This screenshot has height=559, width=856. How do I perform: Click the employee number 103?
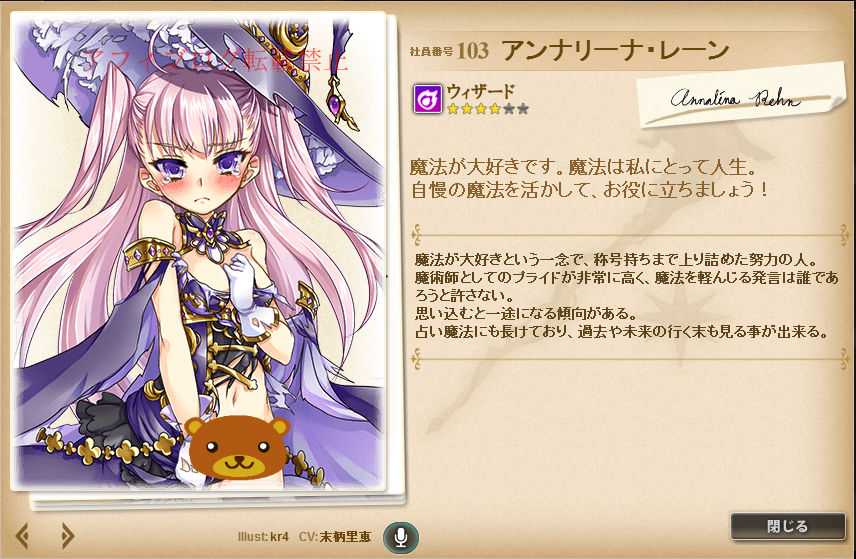click(472, 51)
